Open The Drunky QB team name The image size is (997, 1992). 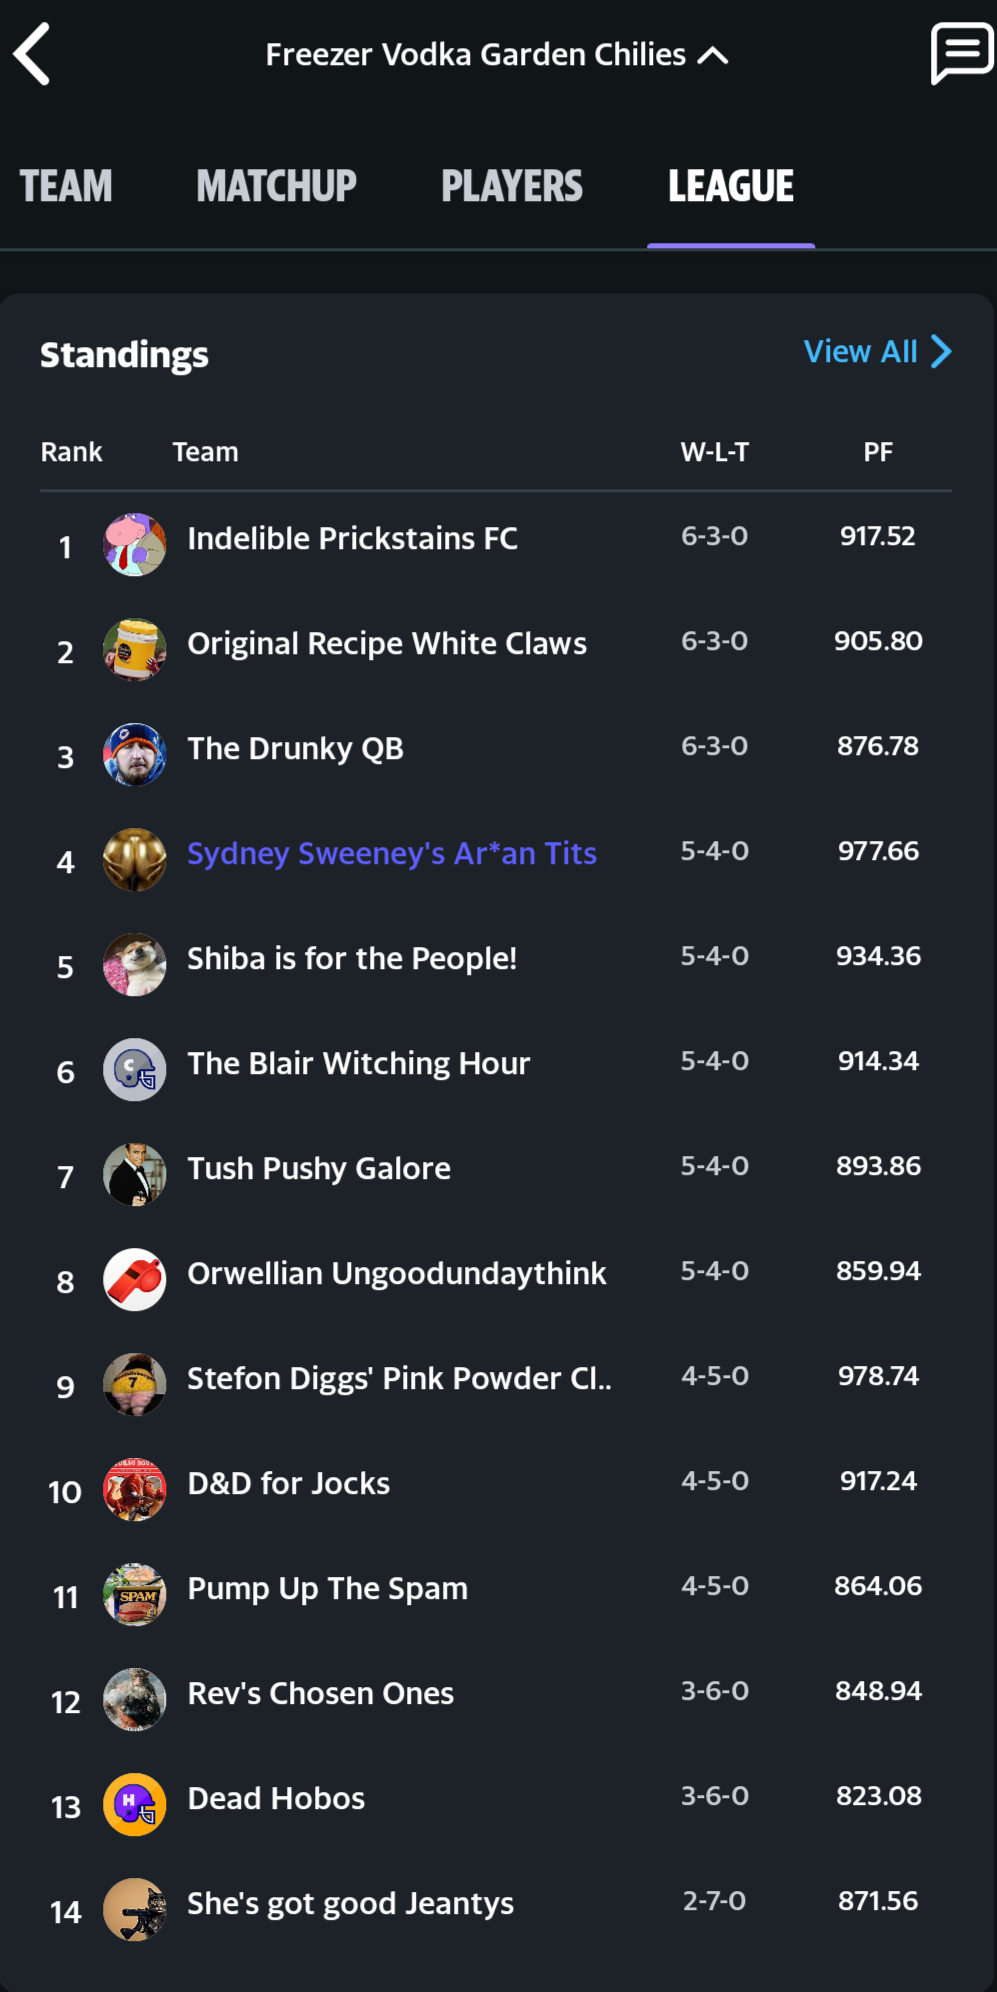click(x=296, y=749)
